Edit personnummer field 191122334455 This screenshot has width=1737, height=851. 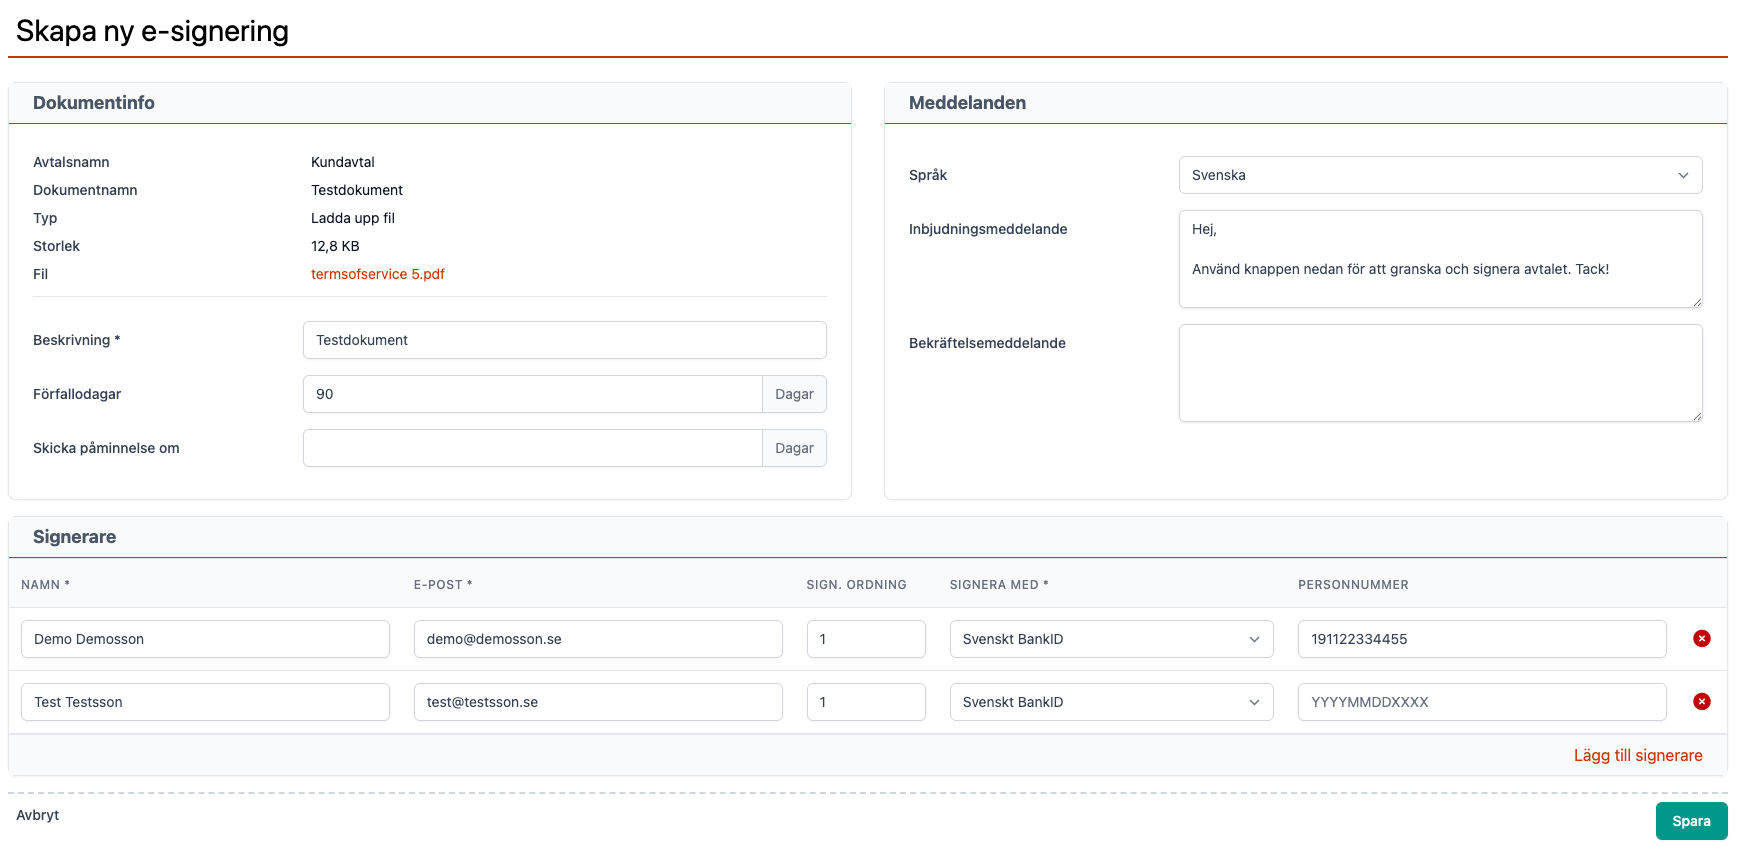pyautogui.click(x=1482, y=639)
